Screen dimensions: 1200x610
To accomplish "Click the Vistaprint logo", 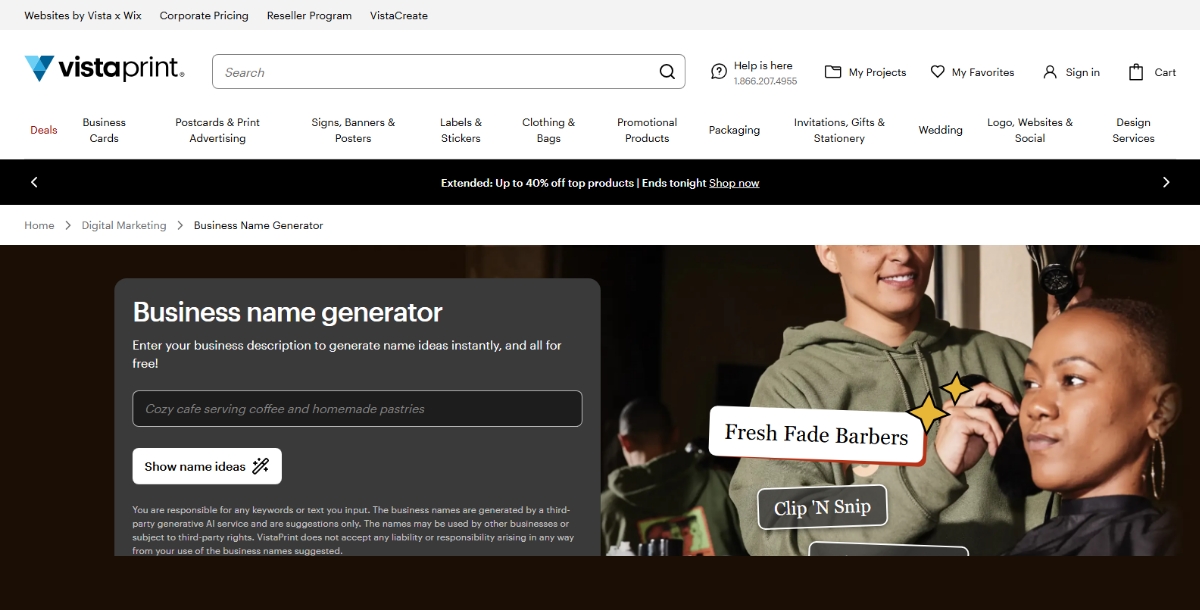I will [x=104, y=69].
